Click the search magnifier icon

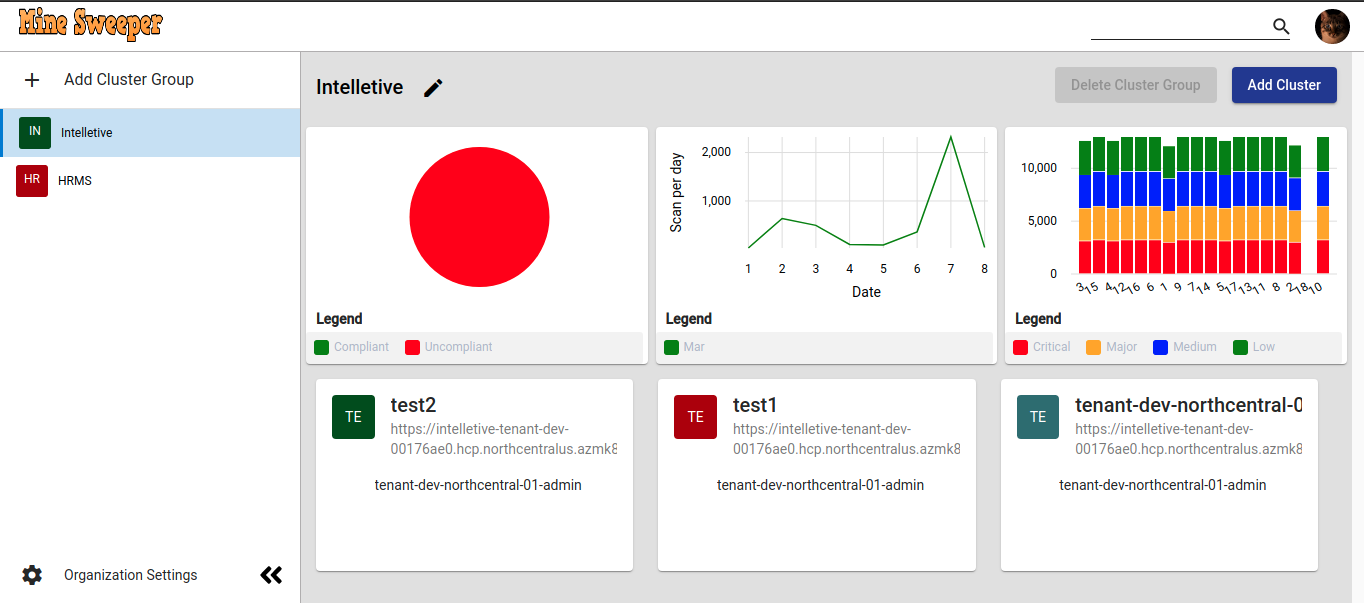coord(1281,27)
